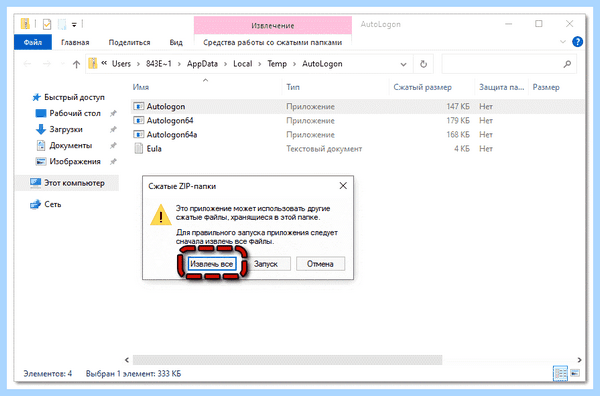Click the New folder quick access icon
Image resolution: width=600 pixels, height=396 pixels.
coord(62,24)
